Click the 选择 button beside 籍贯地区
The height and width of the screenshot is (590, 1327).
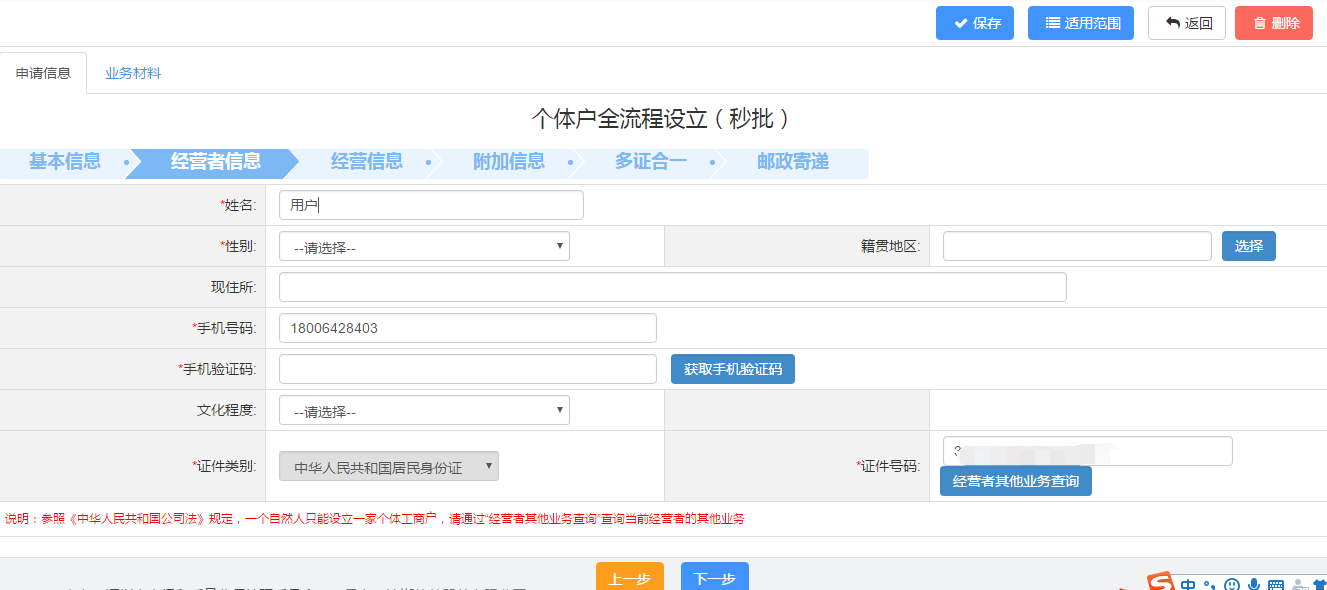tap(1248, 246)
